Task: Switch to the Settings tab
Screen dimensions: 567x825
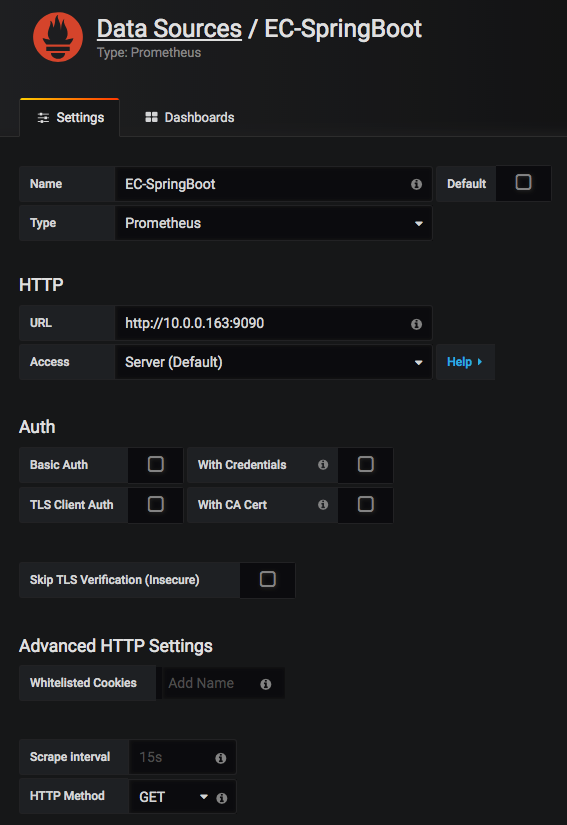Action: 70,117
